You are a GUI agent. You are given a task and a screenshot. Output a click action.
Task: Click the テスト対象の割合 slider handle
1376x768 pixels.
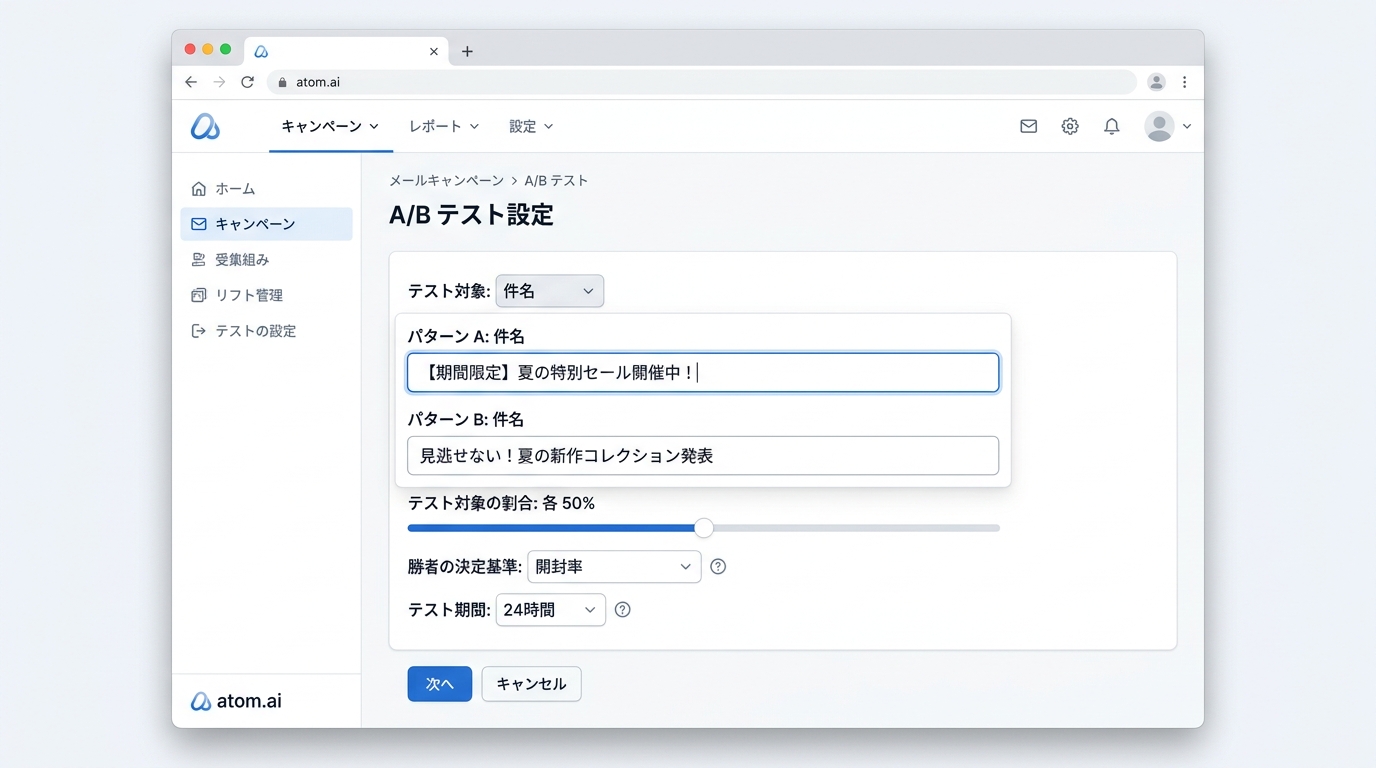click(x=704, y=528)
